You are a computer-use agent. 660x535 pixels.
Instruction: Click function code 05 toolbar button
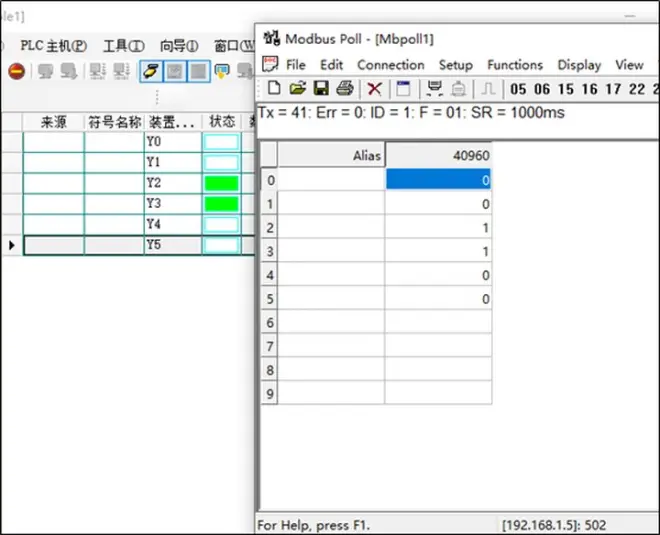(x=518, y=89)
